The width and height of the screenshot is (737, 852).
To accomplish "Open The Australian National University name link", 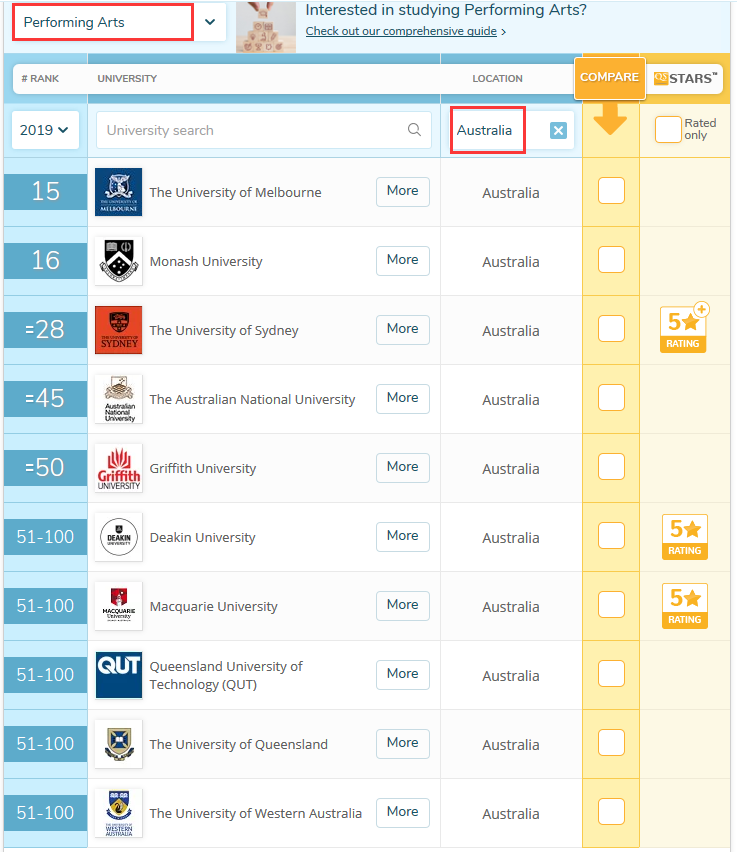I will [x=252, y=399].
